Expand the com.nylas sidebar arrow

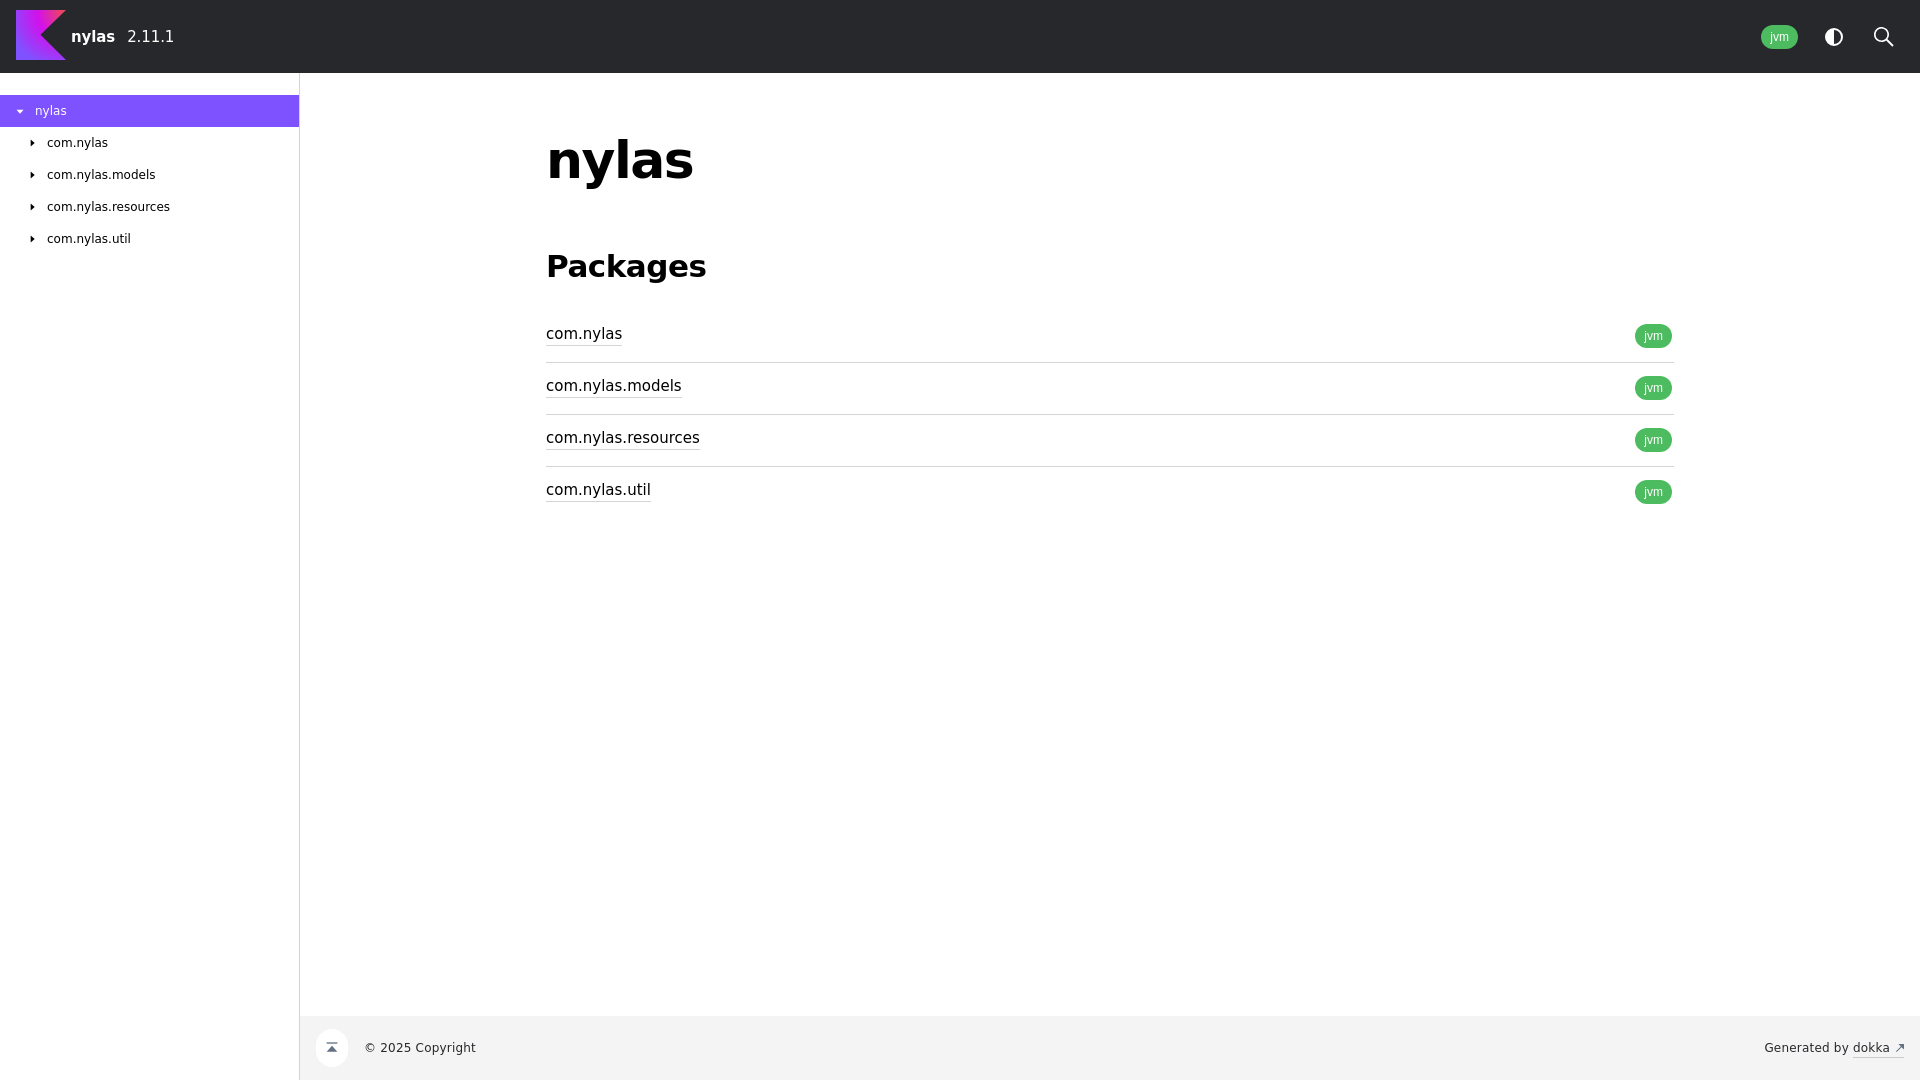pyautogui.click(x=33, y=143)
